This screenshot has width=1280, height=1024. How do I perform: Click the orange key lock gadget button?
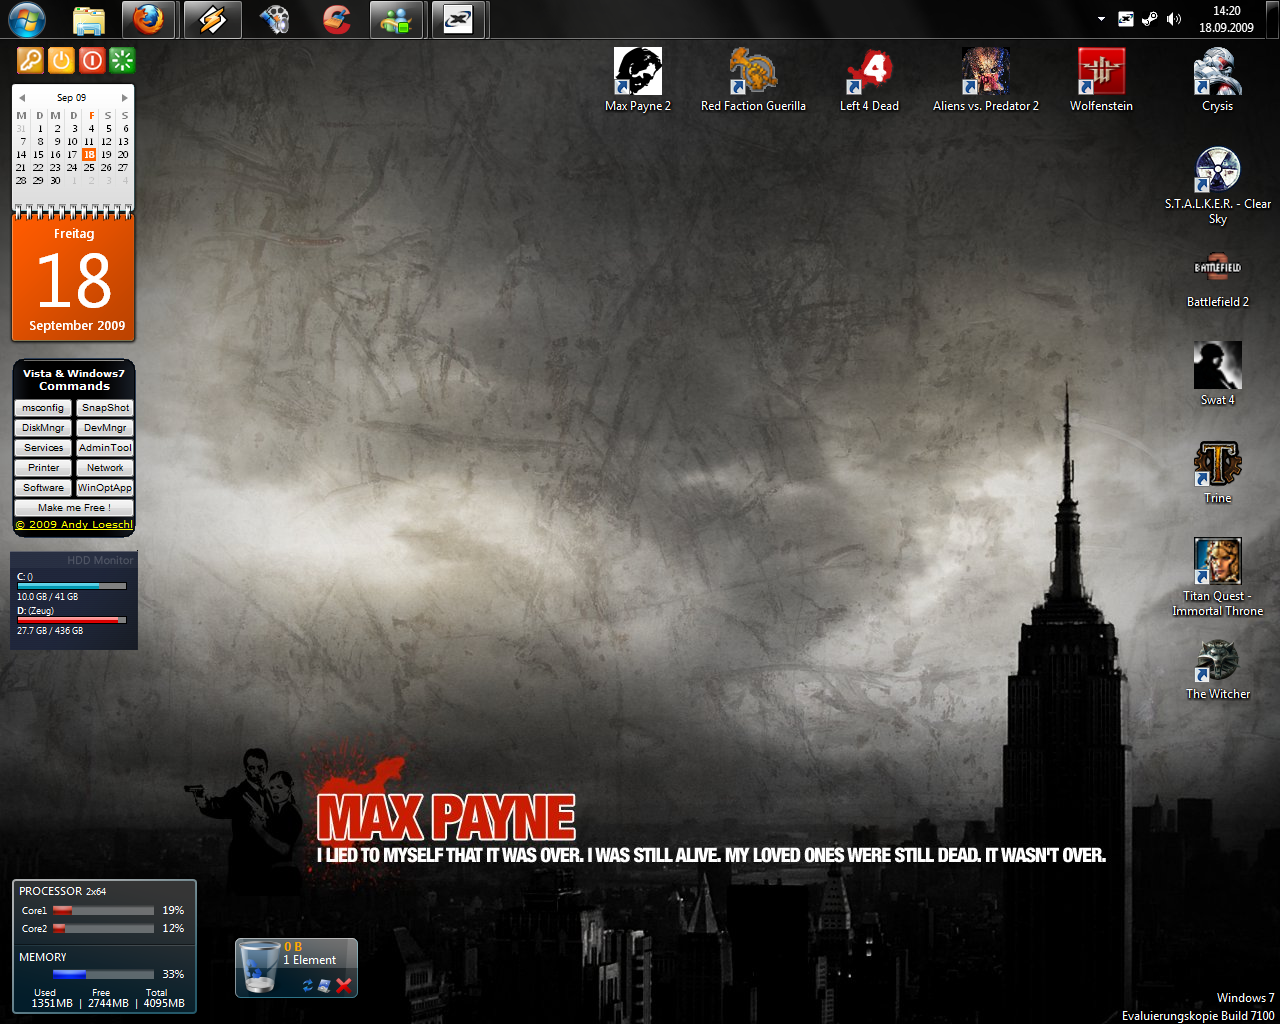tap(30, 61)
